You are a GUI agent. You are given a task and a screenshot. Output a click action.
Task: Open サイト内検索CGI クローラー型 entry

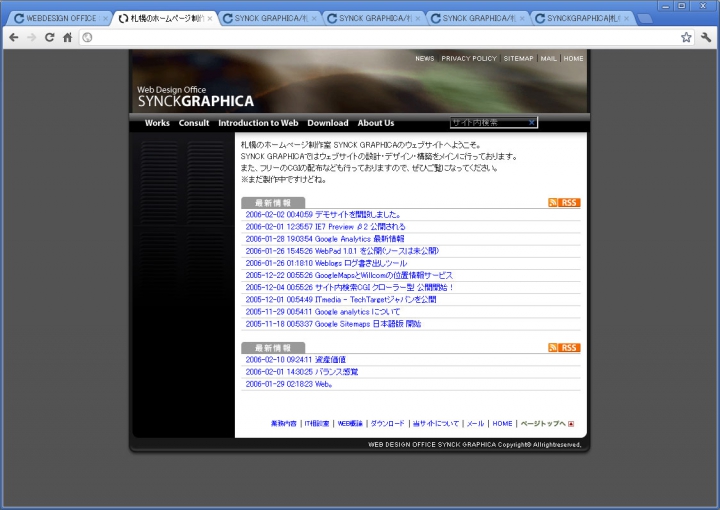(x=349, y=287)
